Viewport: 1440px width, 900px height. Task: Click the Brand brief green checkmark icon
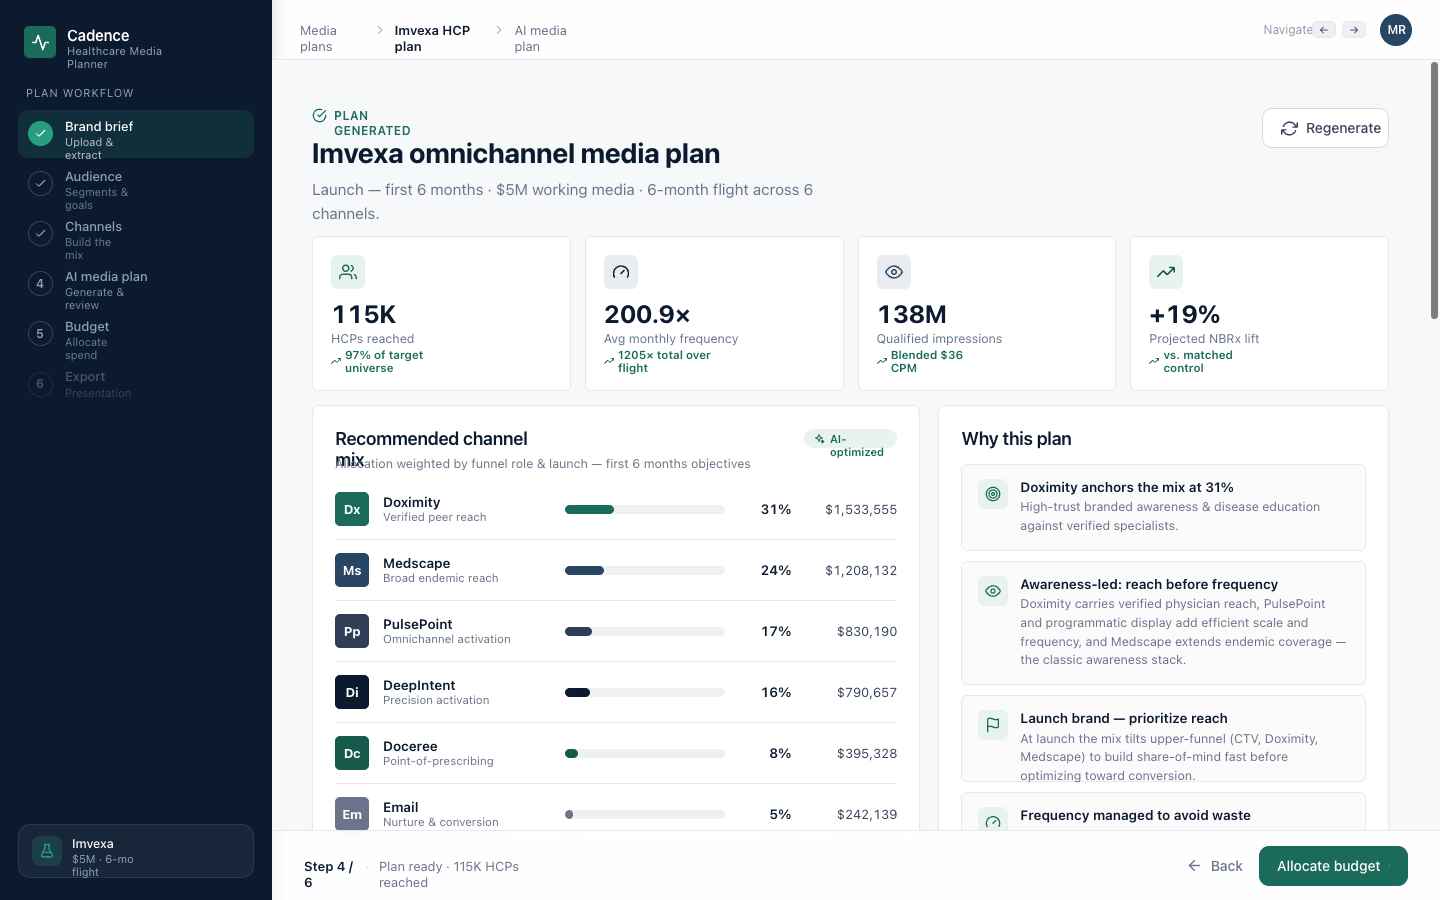[40, 134]
